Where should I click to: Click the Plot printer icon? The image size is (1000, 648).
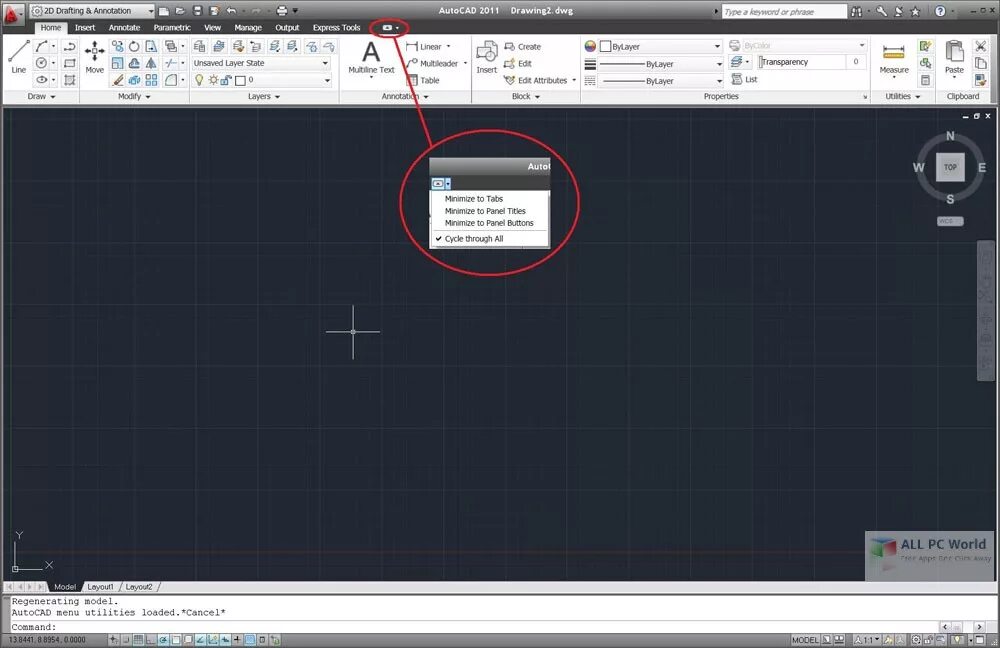(x=282, y=10)
